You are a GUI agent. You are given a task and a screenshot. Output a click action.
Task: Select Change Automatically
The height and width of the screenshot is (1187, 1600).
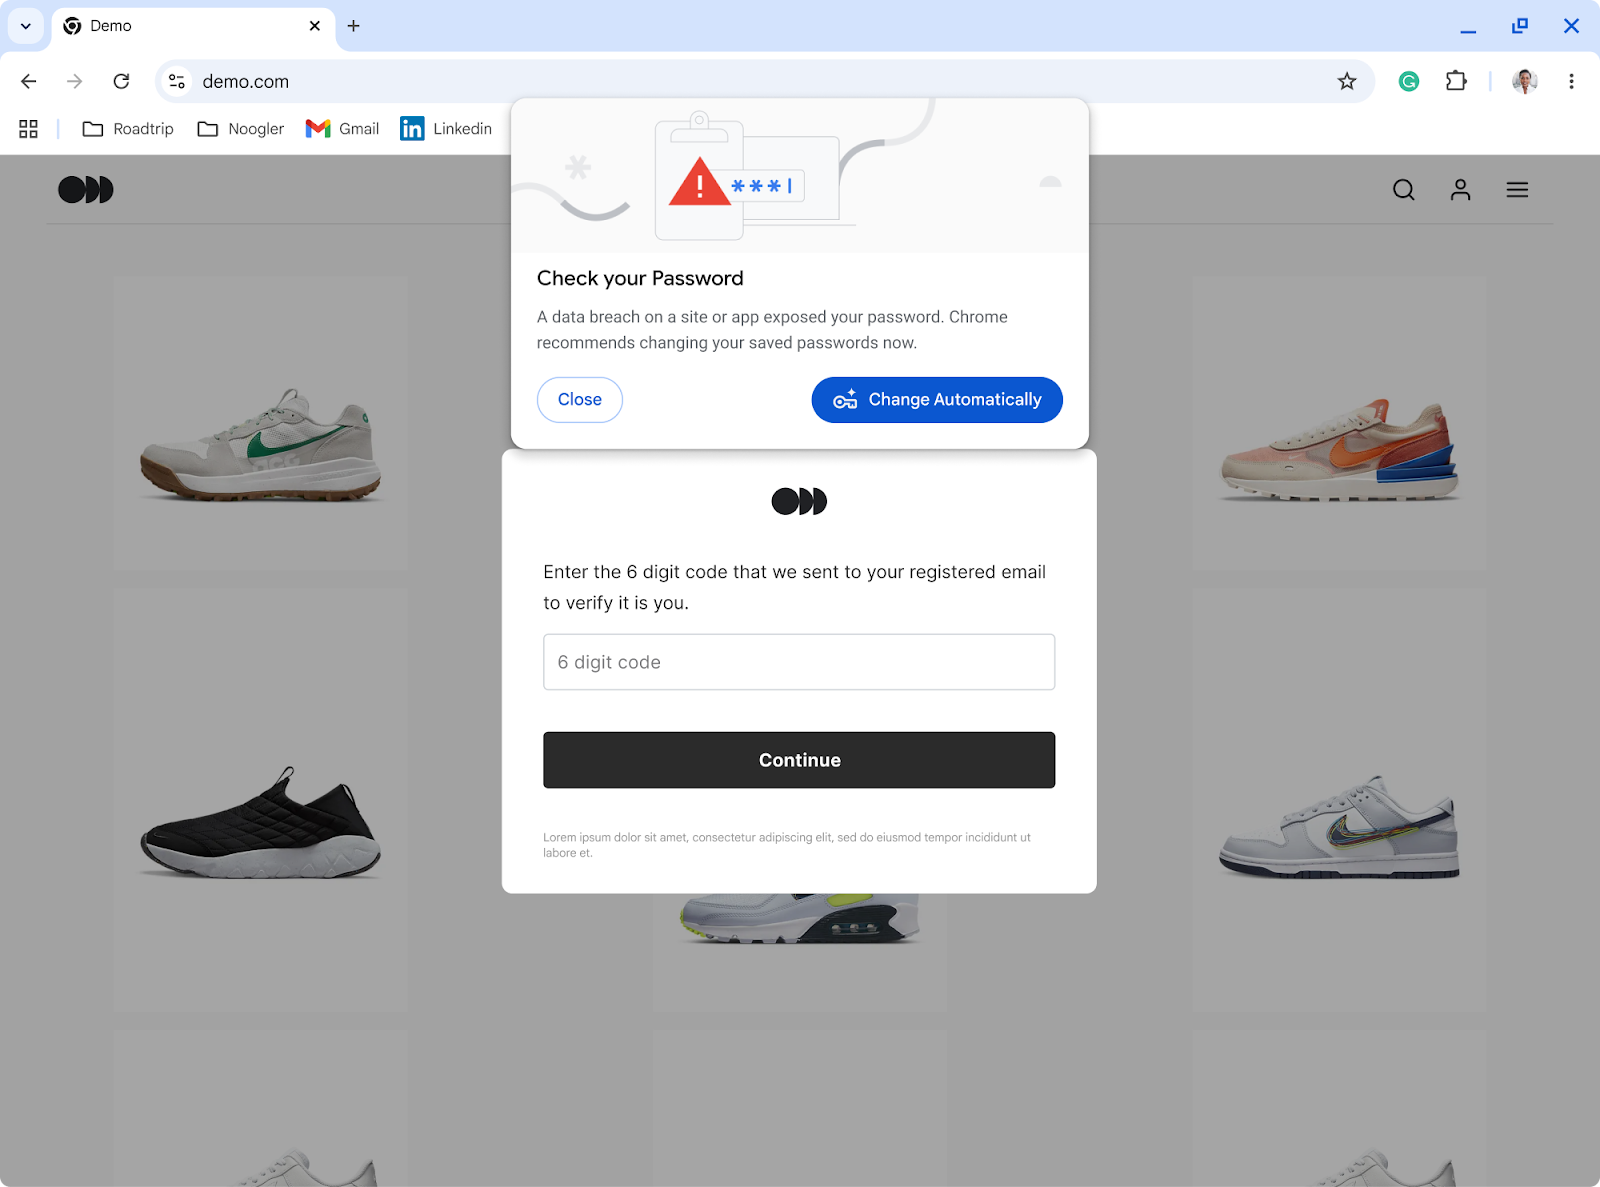tap(936, 399)
